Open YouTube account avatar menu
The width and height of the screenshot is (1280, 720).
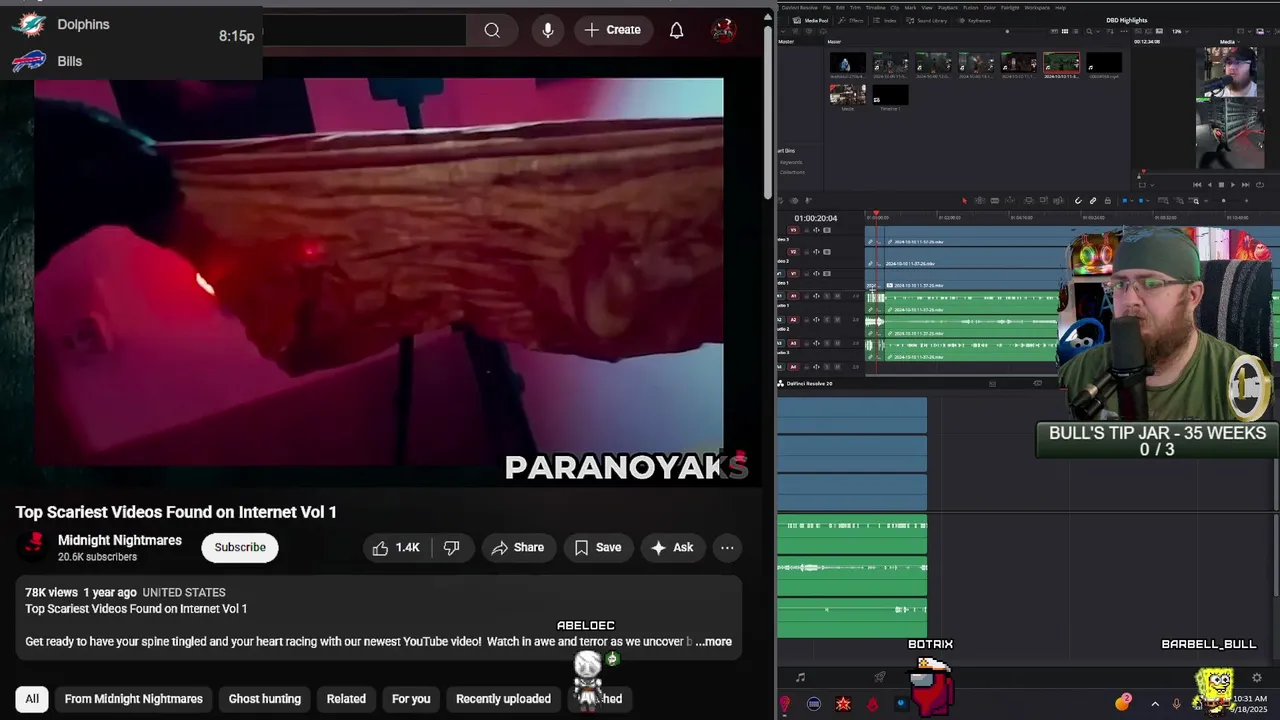724,30
